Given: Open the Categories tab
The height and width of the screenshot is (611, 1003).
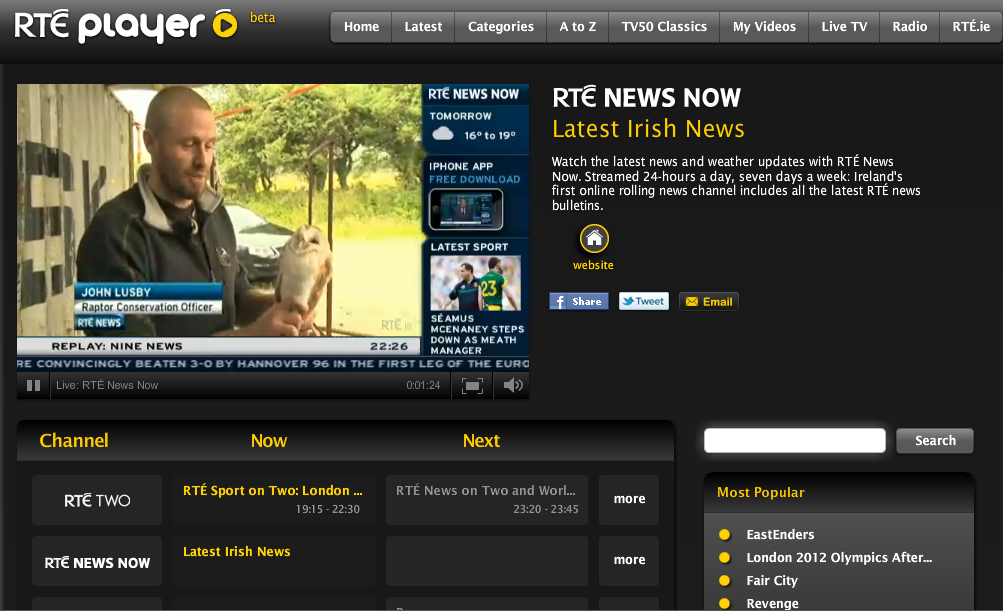Looking at the screenshot, I should tap(501, 27).
